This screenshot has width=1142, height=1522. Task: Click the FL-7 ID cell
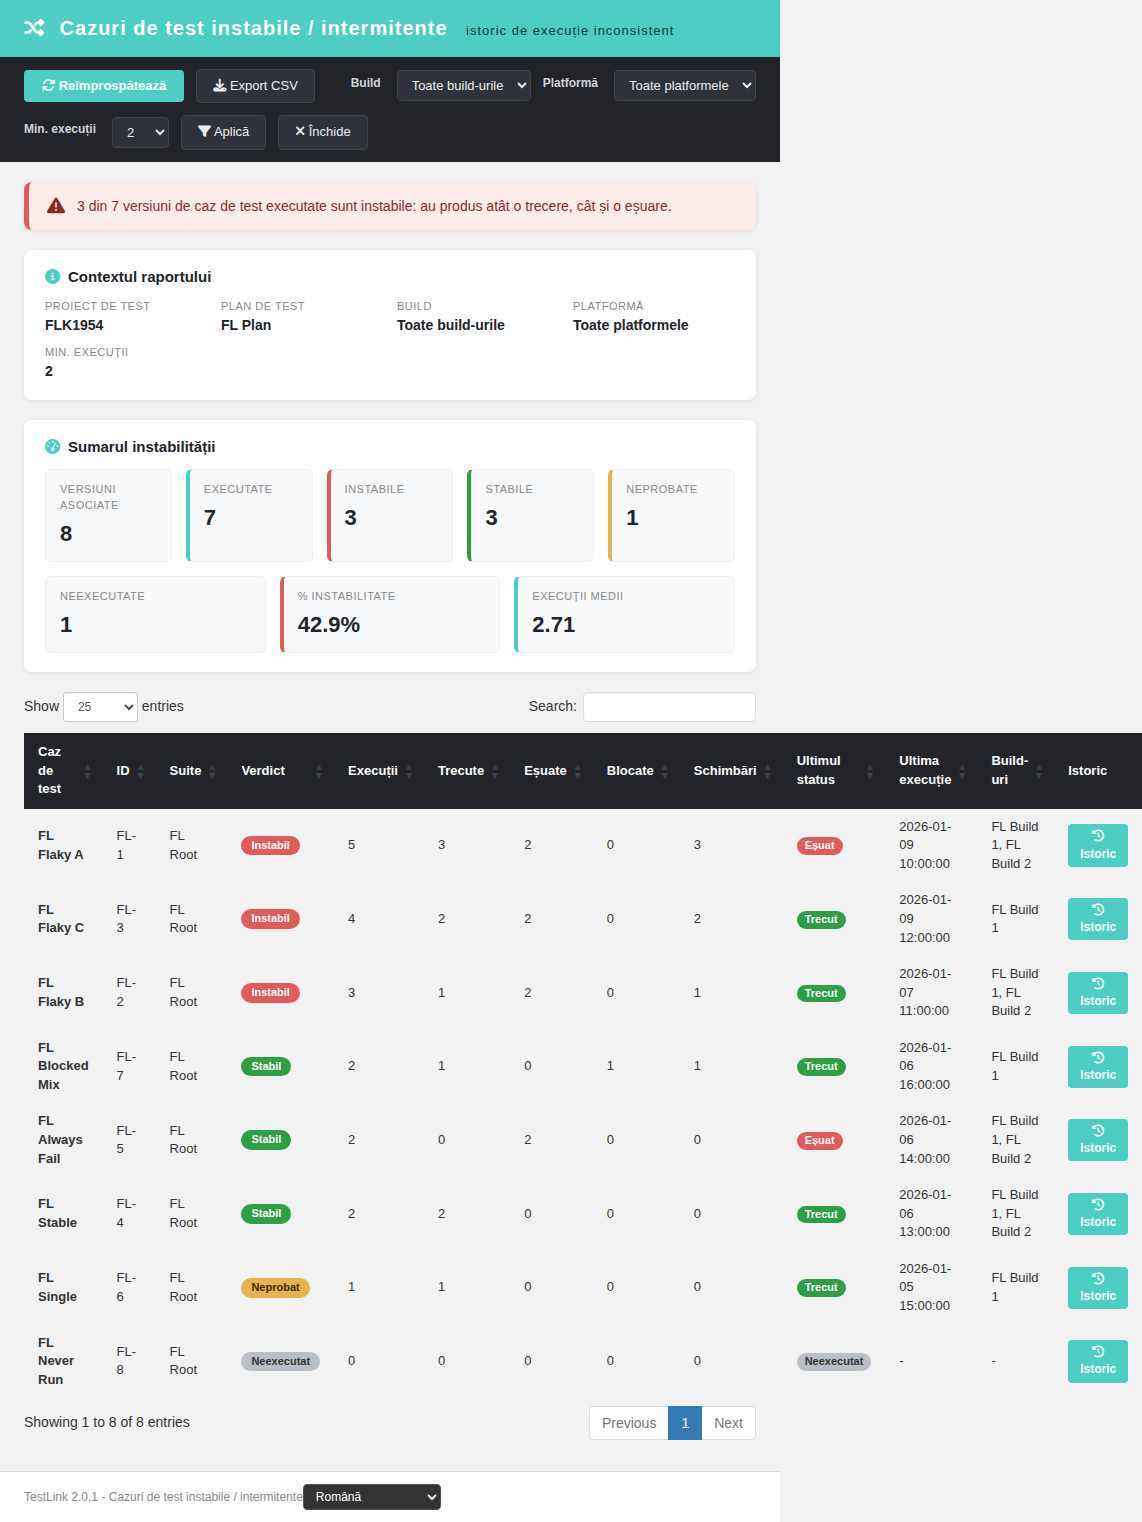point(126,1066)
